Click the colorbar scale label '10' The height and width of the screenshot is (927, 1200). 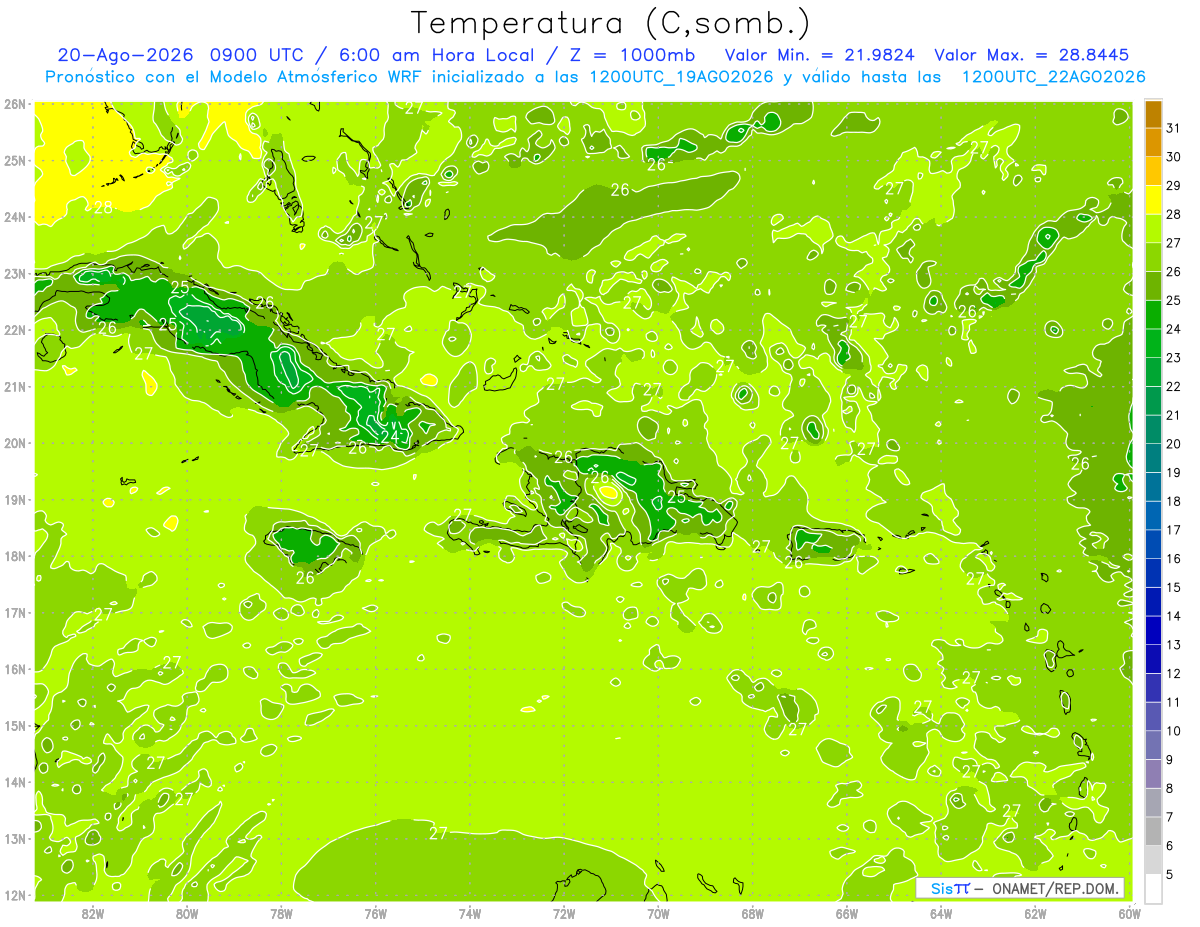[1174, 731]
